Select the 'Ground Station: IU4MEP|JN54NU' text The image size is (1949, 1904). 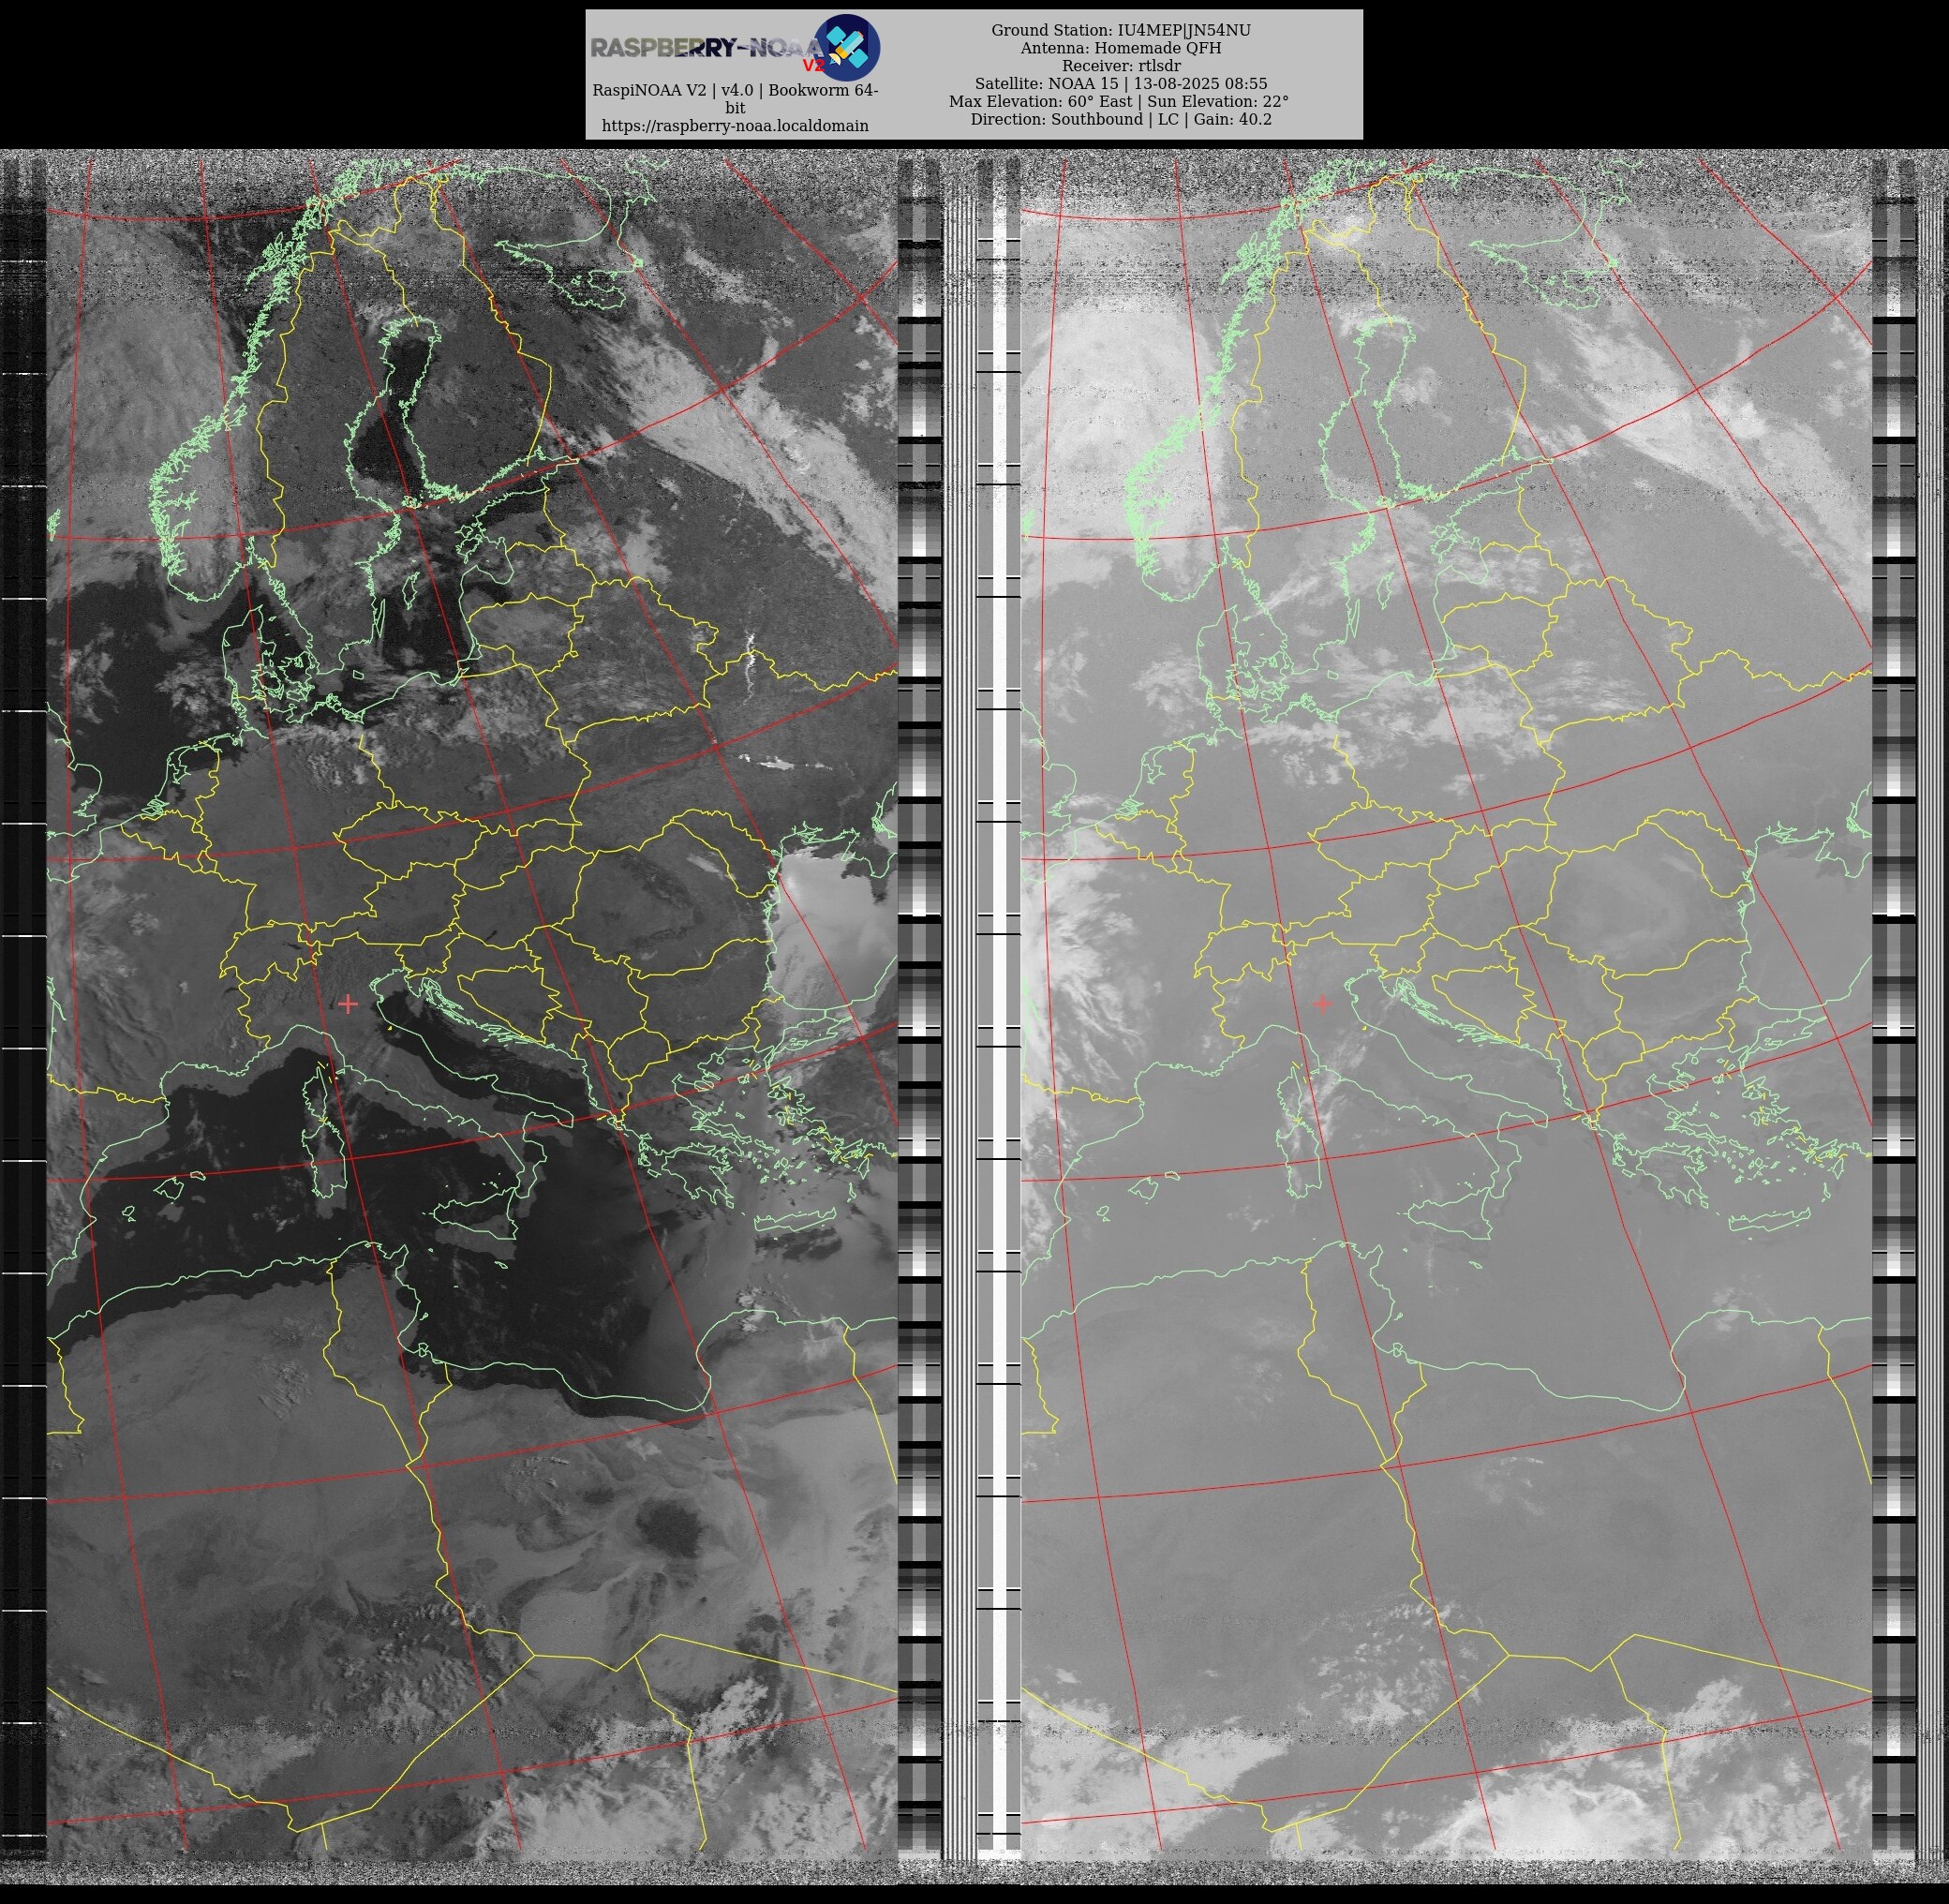(x=1120, y=31)
